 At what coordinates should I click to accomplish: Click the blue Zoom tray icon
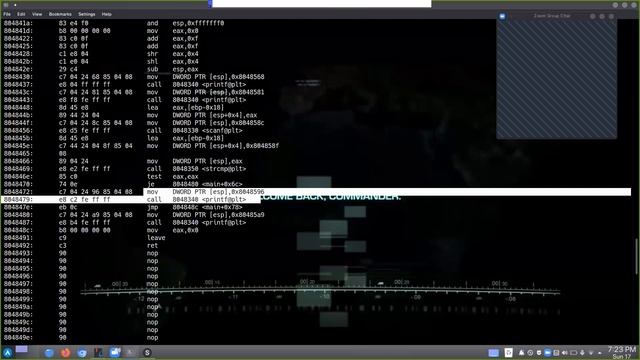point(547,353)
